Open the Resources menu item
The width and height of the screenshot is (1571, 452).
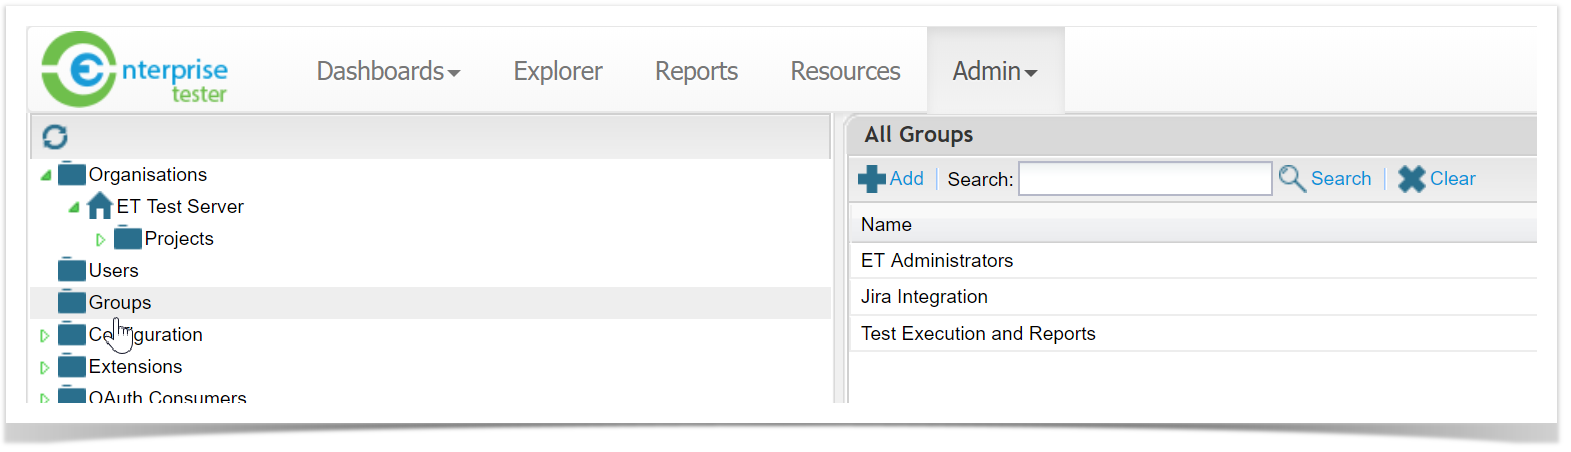click(x=845, y=71)
